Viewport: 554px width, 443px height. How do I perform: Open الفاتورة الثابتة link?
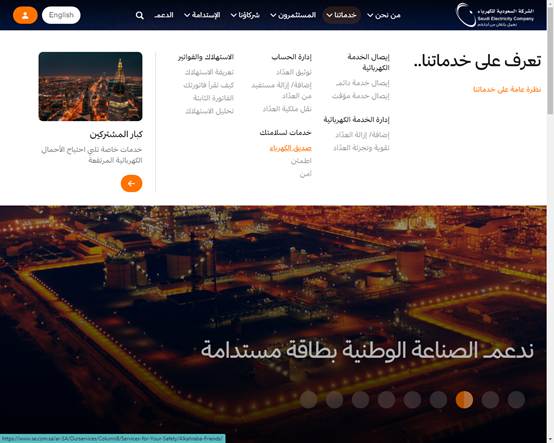click(213, 98)
